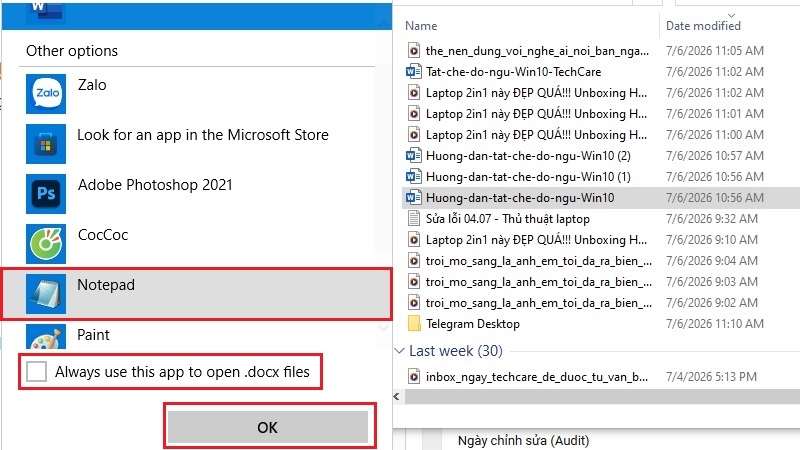This screenshot has height=450, width=800.
Task: Click the file list horizontal scrollbar left arrow
Action: 397,396
